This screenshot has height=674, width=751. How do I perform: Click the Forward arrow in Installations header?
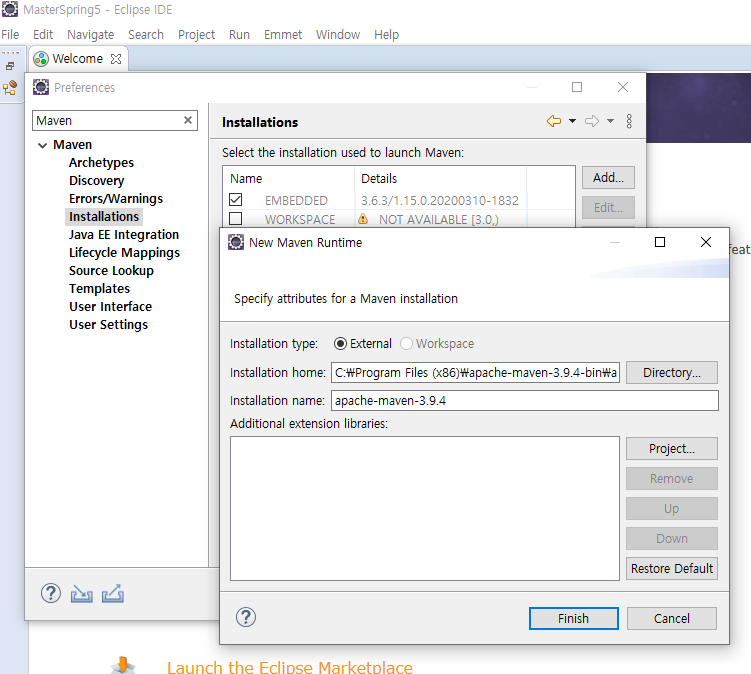pos(592,121)
